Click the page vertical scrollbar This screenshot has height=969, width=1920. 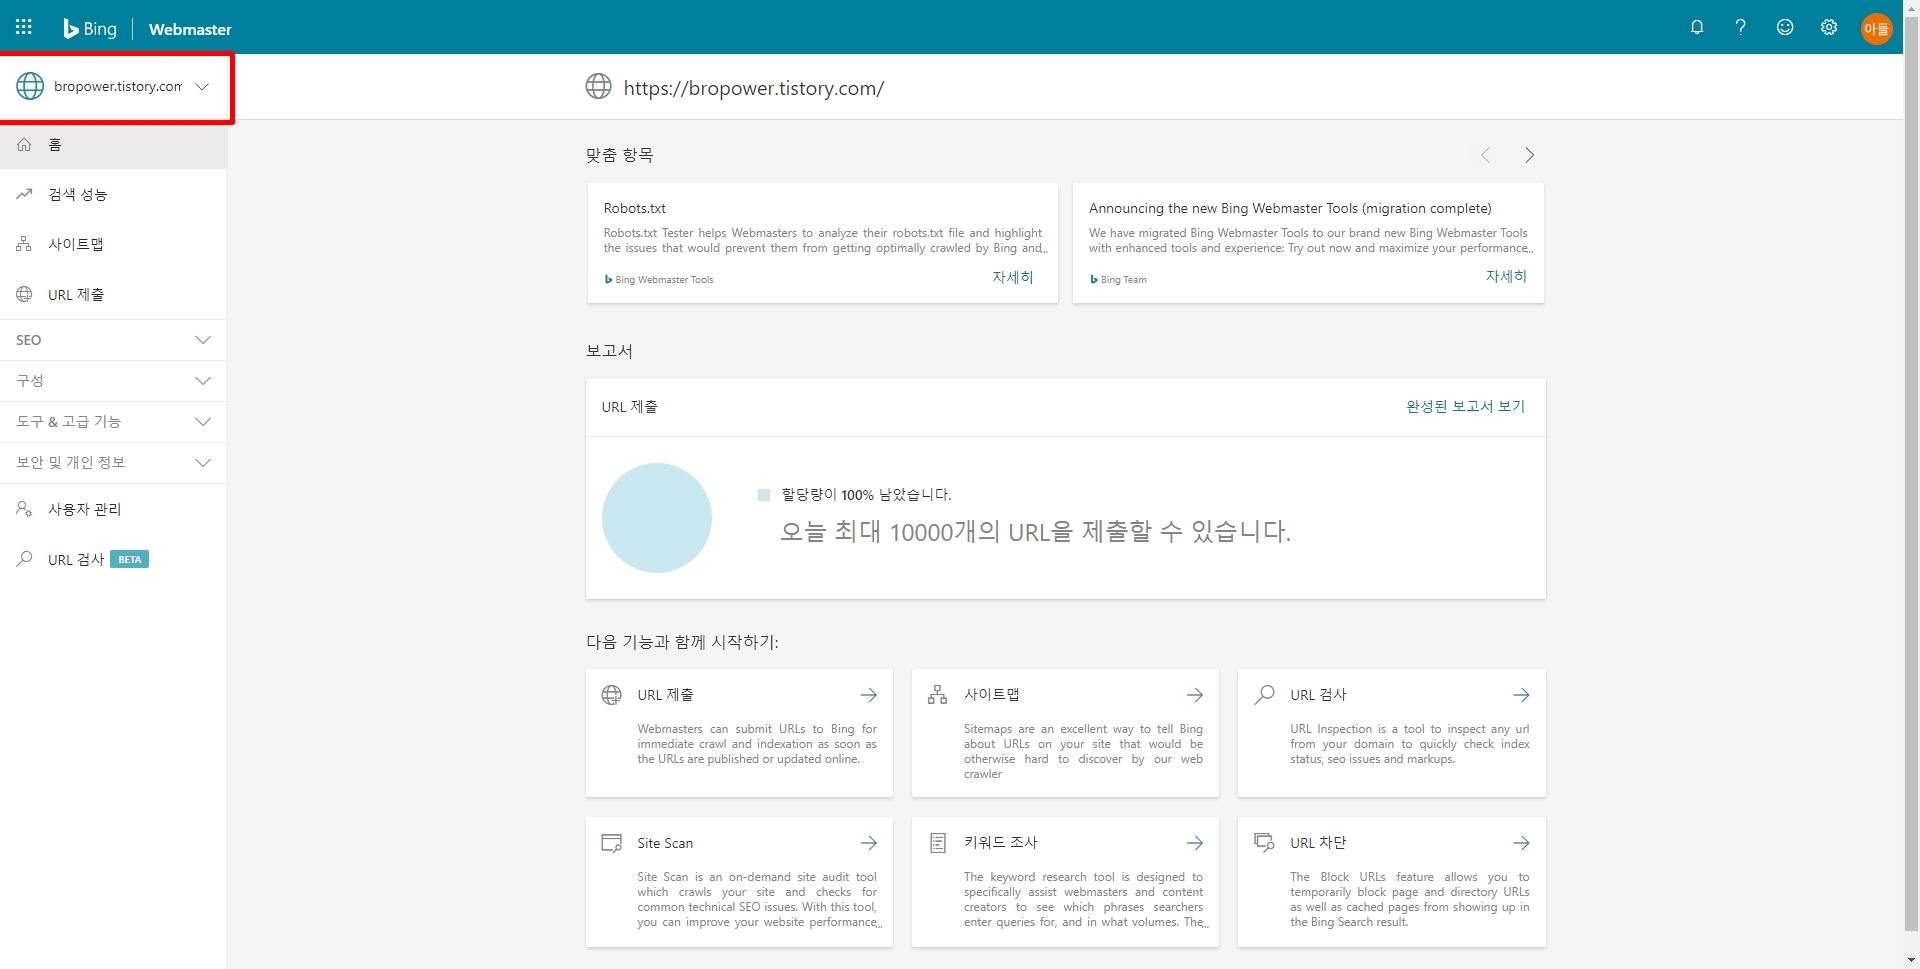pyautogui.click(x=1911, y=476)
